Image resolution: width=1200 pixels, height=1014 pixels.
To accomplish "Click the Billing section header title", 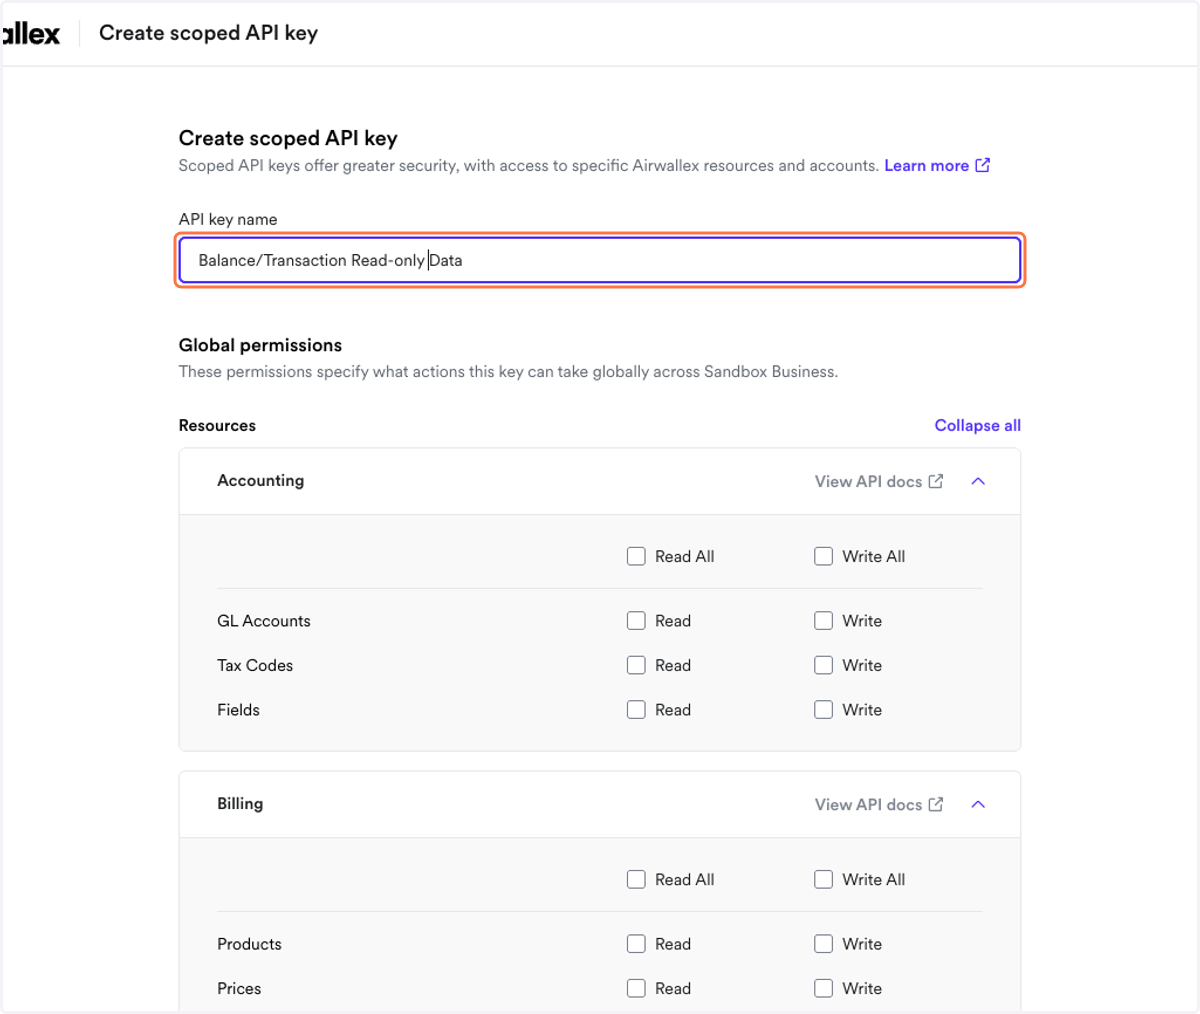I will click(240, 804).
